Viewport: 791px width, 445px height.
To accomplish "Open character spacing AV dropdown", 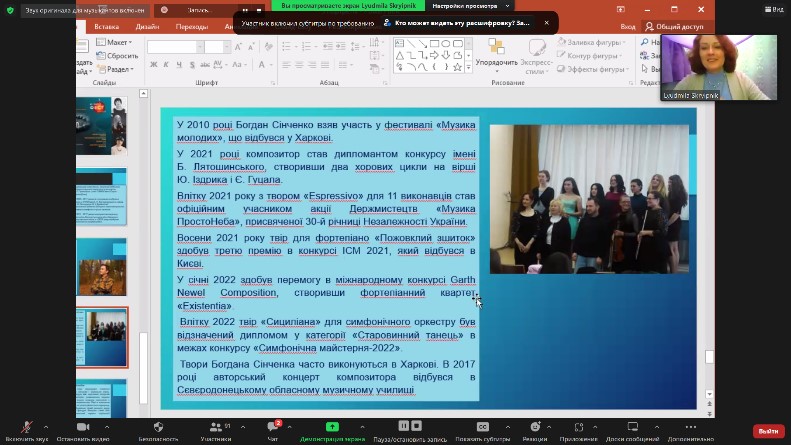I will [219, 65].
